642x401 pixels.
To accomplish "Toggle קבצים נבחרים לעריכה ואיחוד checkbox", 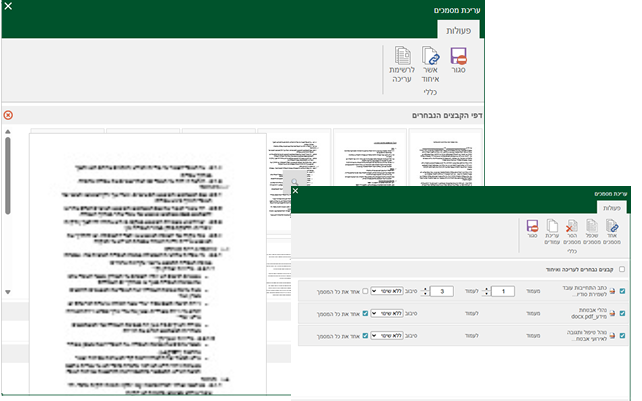I will coord(622,270).
